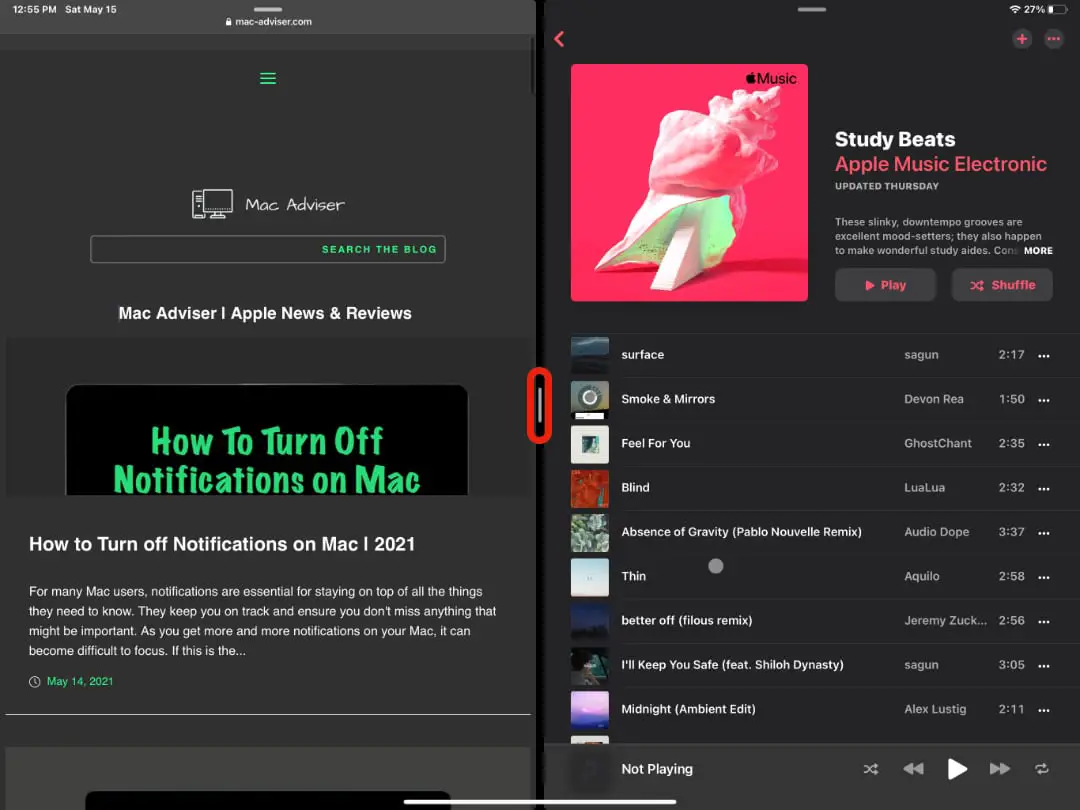Play the song Feel For You
The width and height of the screenshot is (1080, 810).
(x=656, y=444)
